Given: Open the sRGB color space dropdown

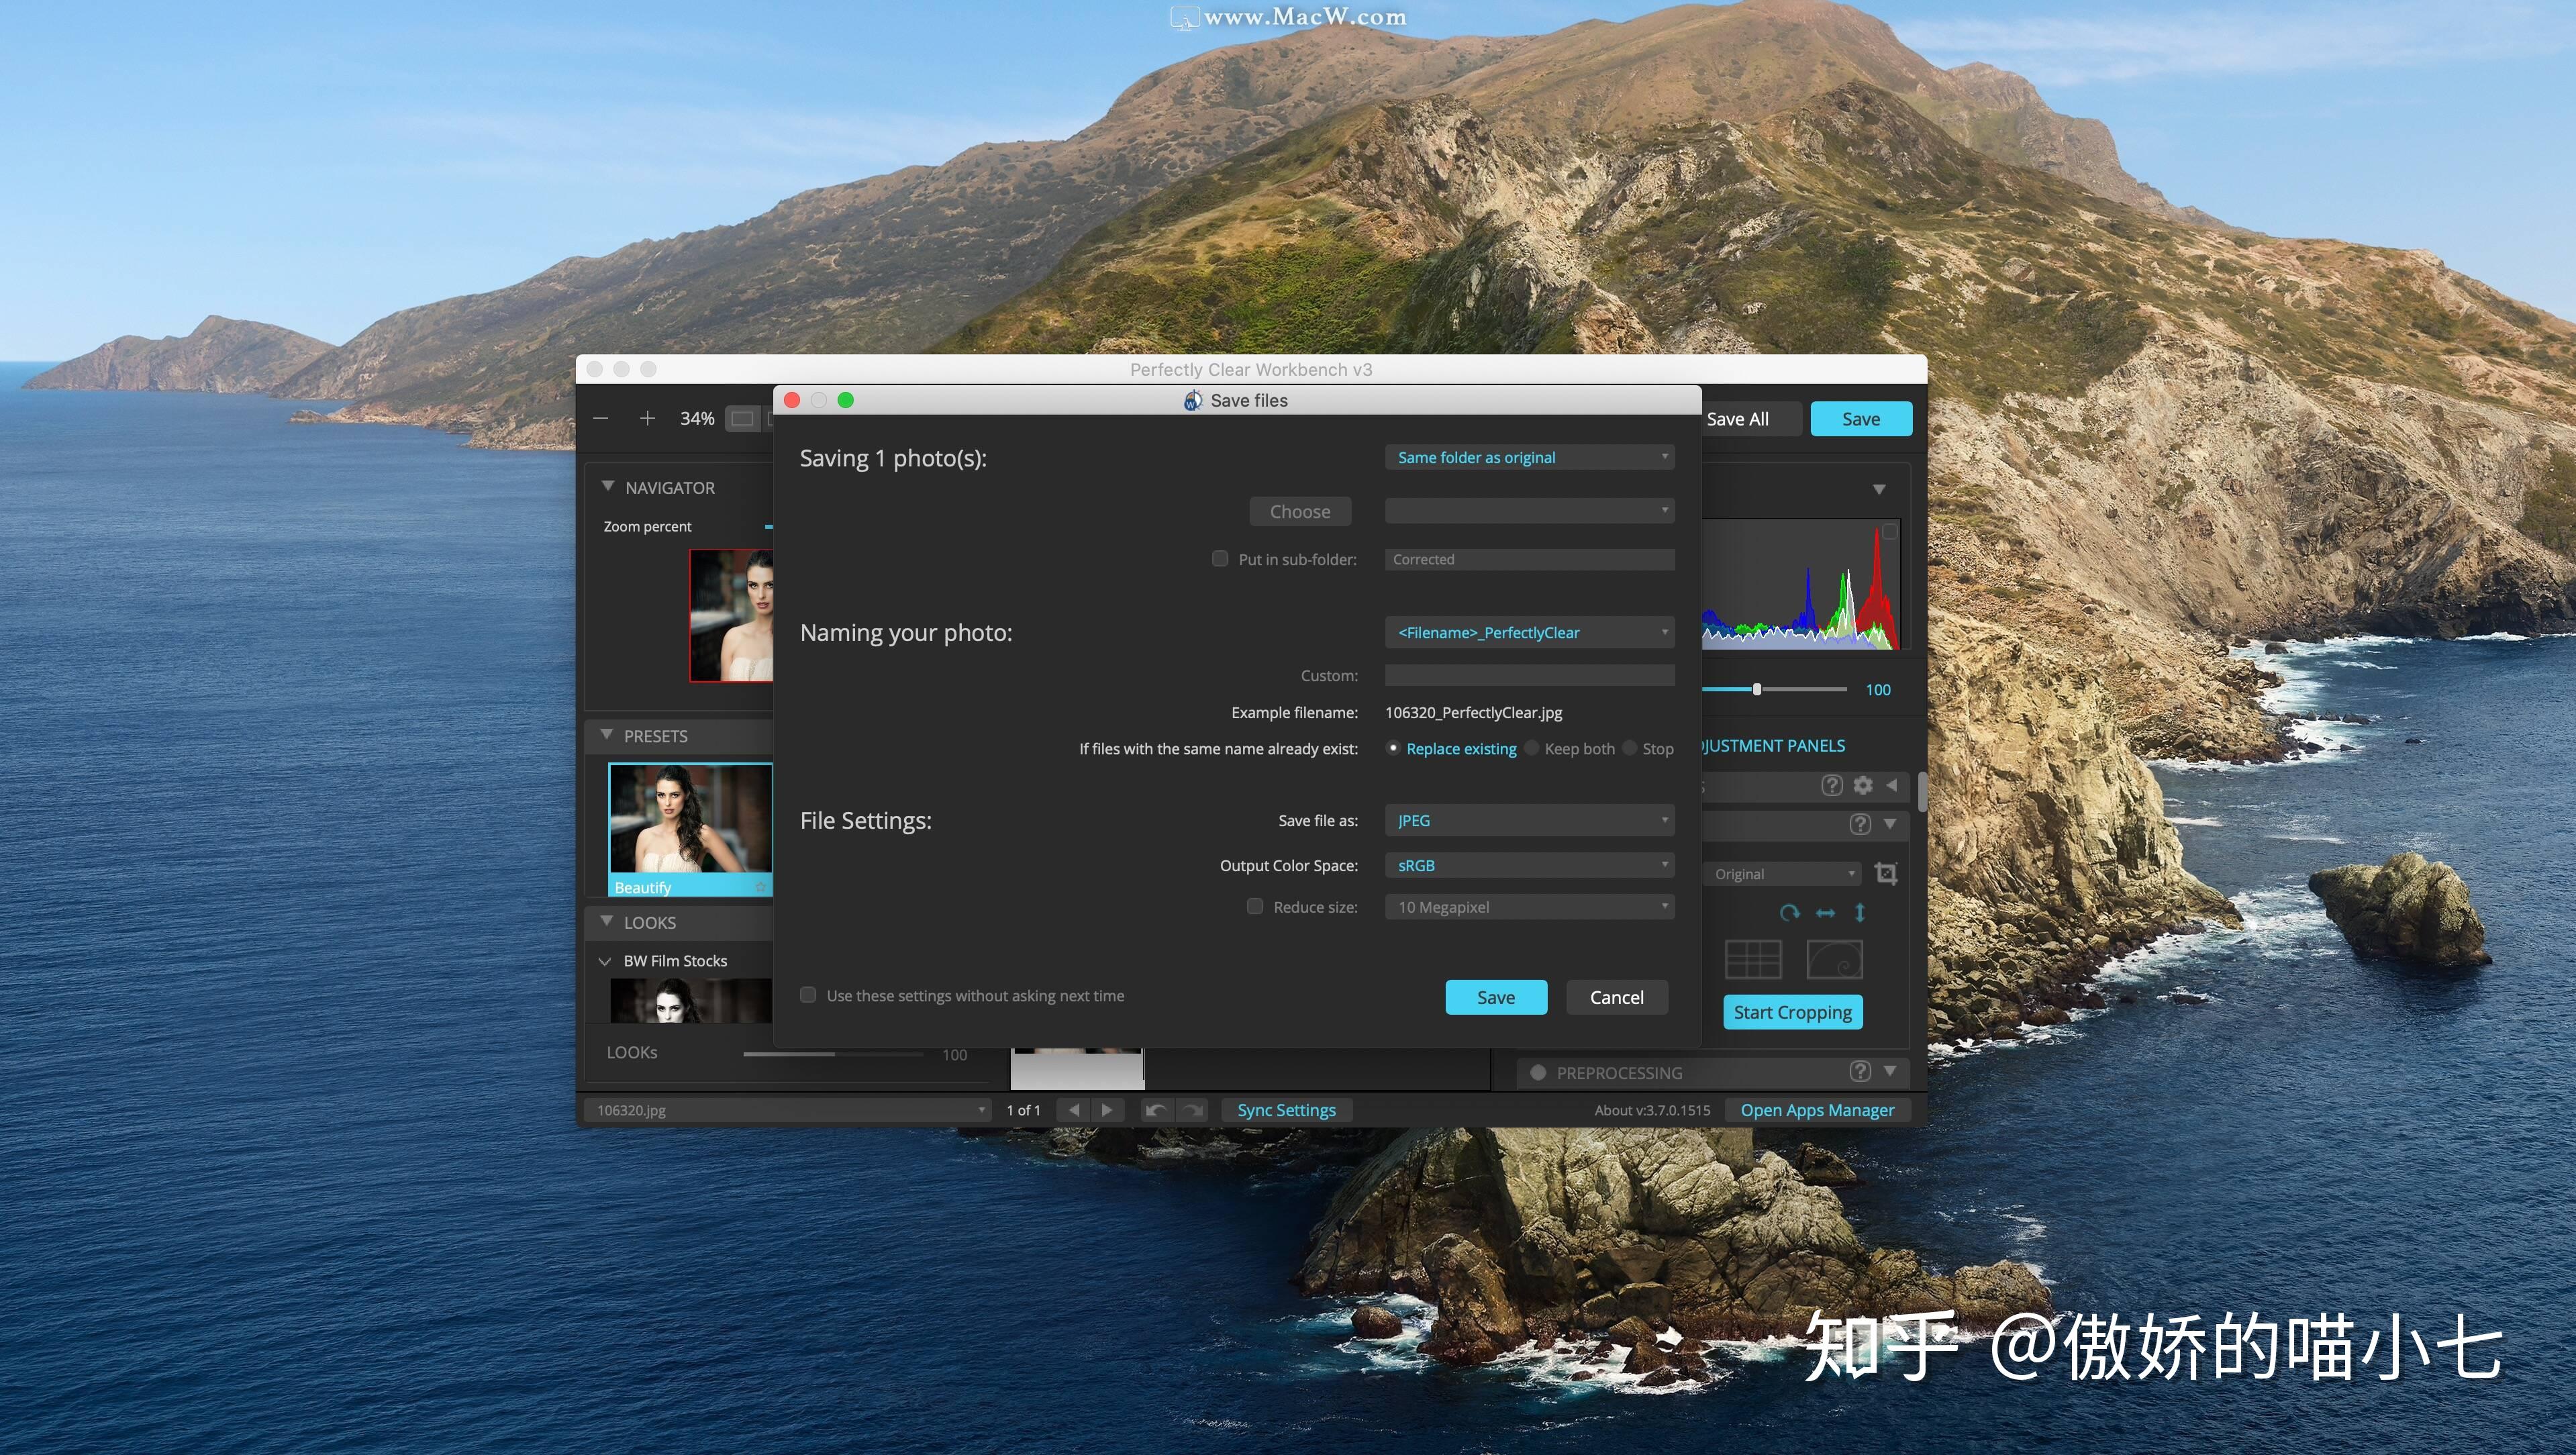Looking at the screenshot, I should 1529,865.
